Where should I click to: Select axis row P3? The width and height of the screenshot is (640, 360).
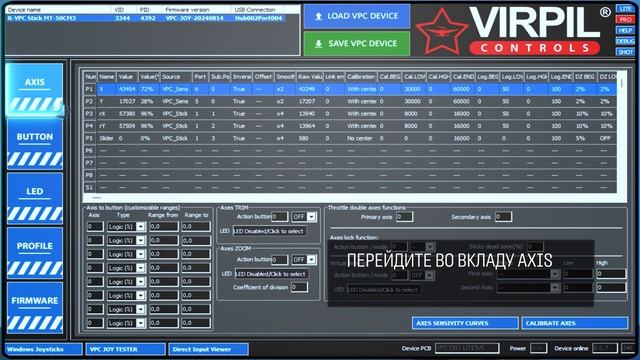coord(350,113)
